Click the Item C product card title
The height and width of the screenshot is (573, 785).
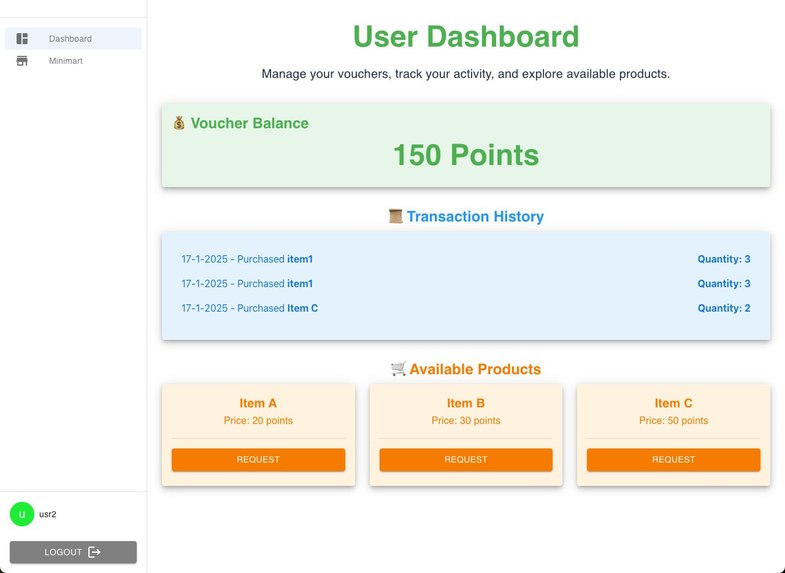coord(673,403)
